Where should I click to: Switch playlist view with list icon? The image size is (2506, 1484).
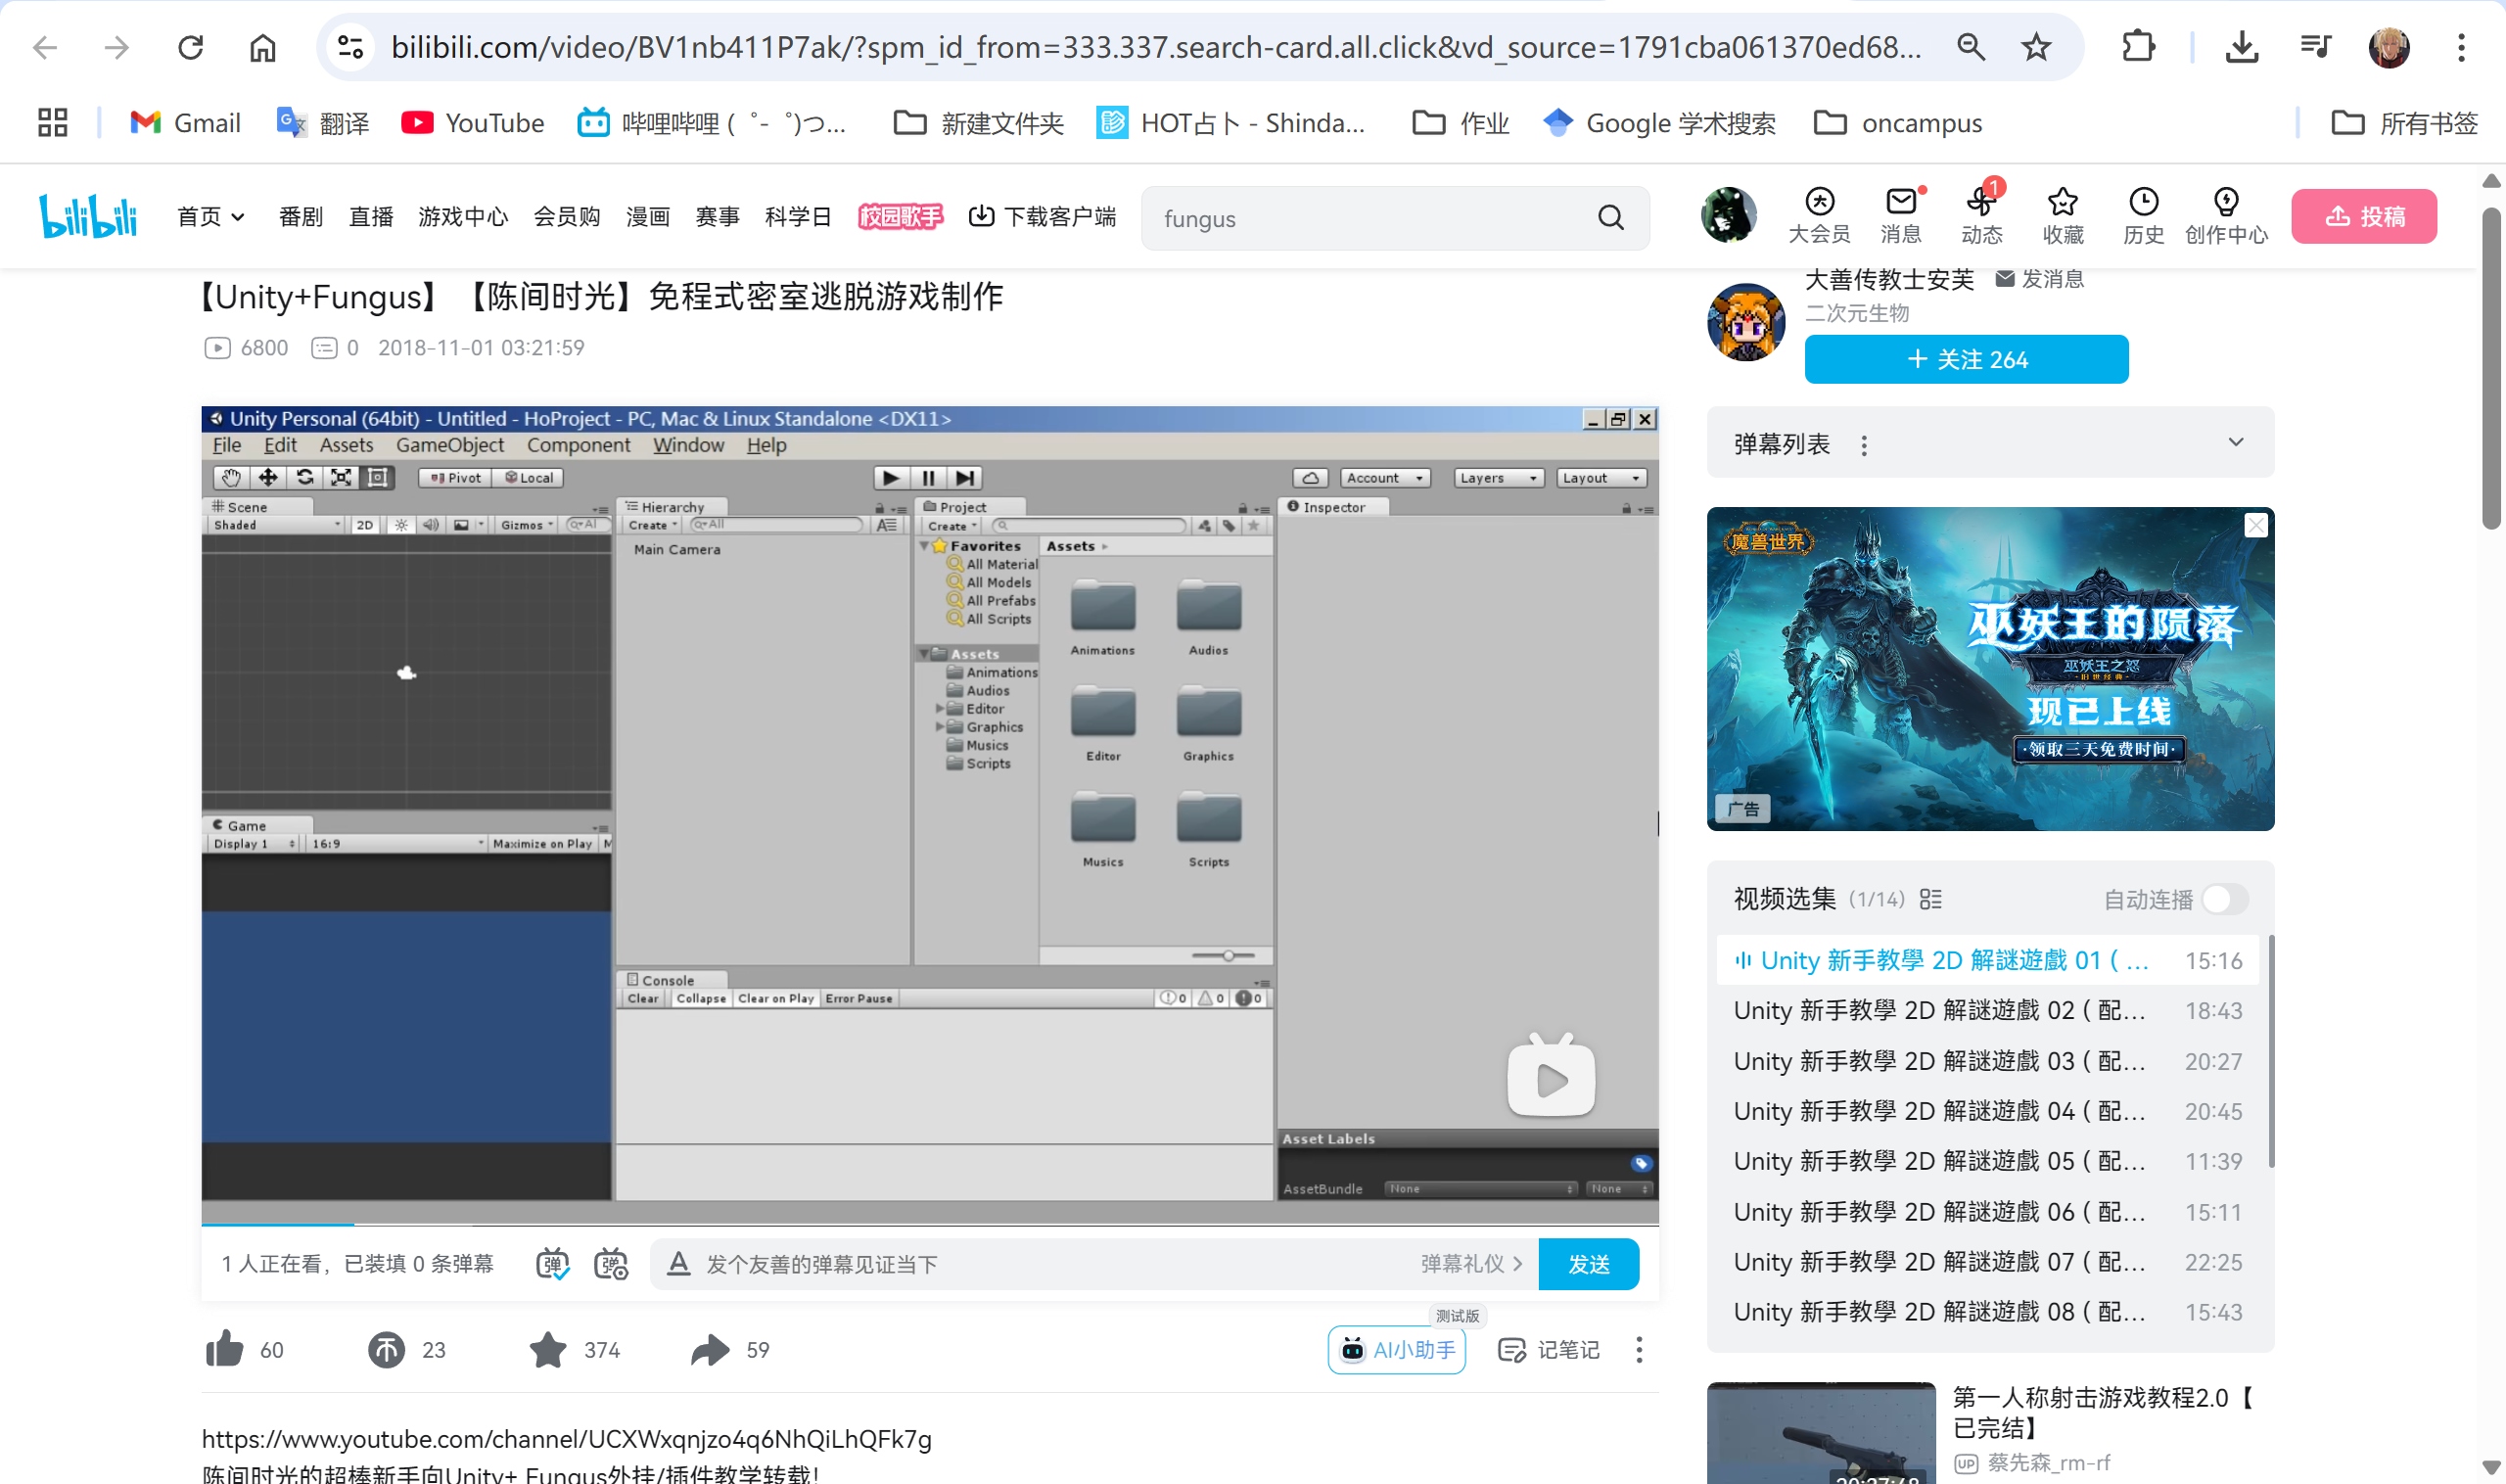pyautogui.click(x=1931, y=899)
